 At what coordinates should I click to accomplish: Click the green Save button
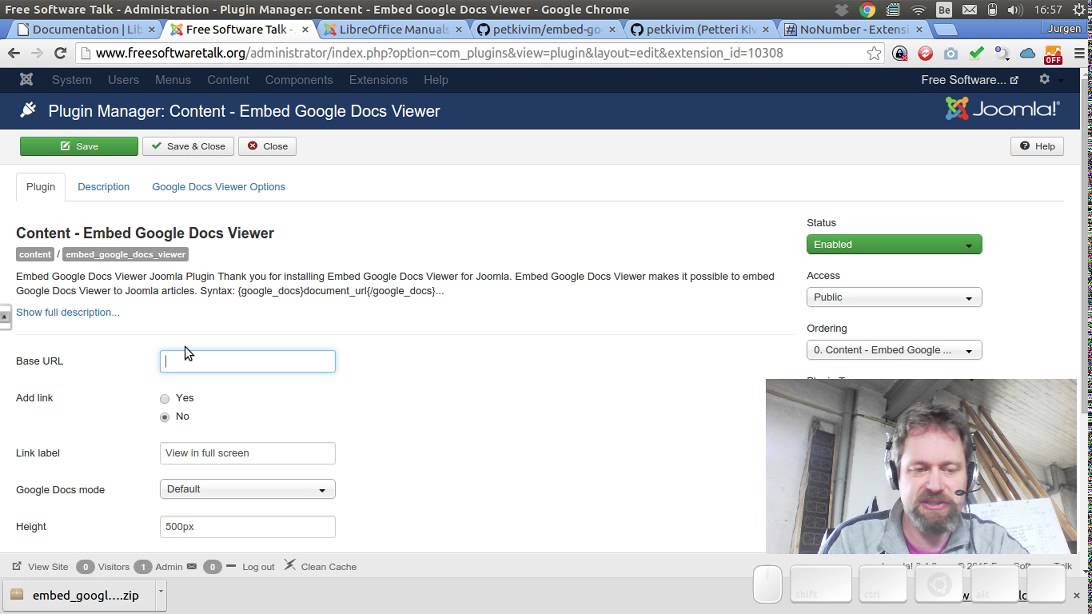click(79, 146)
